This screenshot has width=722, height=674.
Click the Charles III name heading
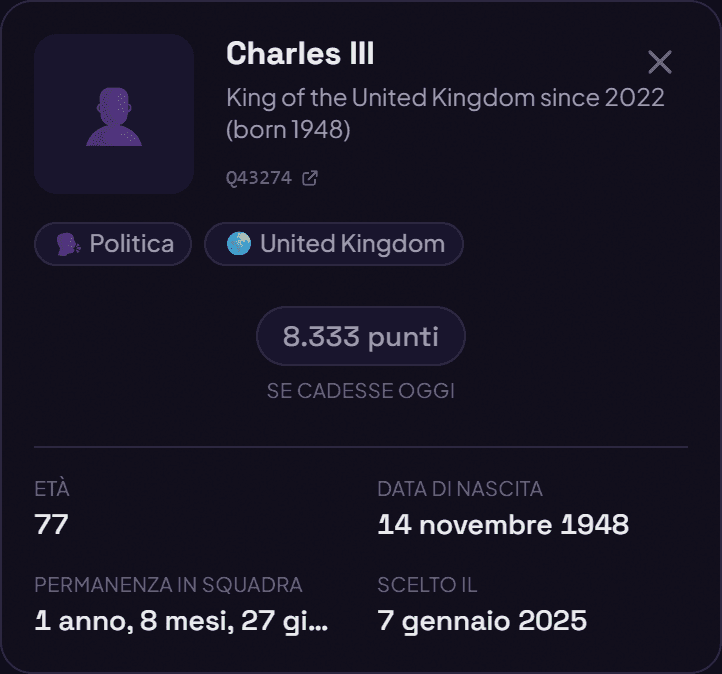click(x=300, y=53)
